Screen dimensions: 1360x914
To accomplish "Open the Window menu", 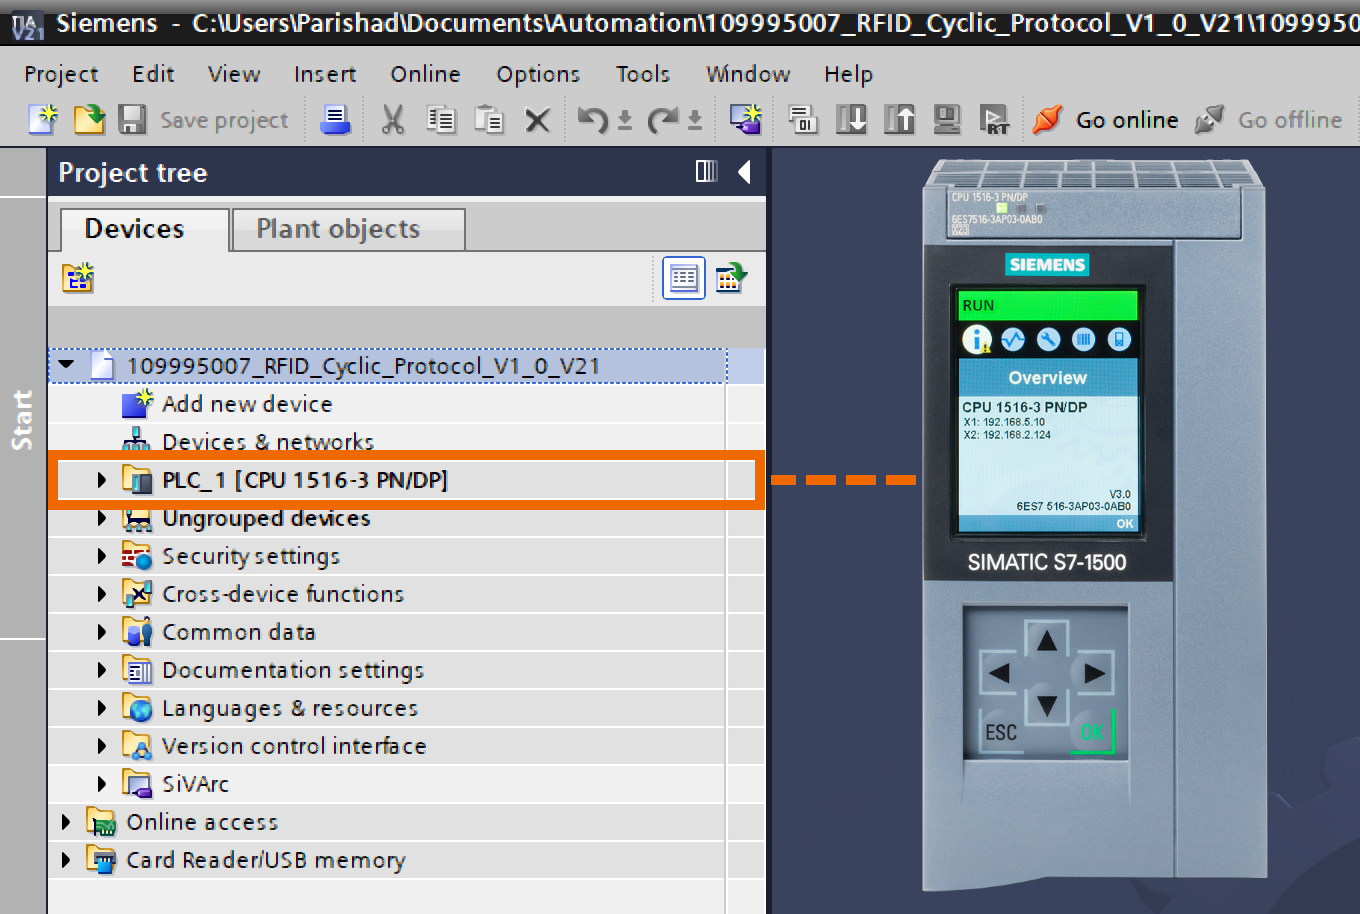I will click(x=748, y=74).
